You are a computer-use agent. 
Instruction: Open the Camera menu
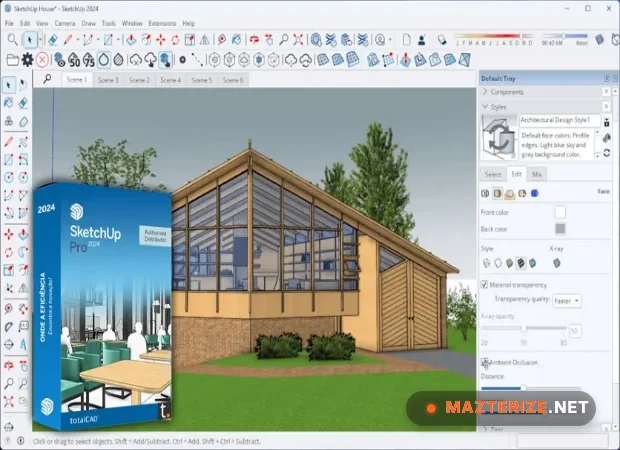pyautogui.click(x=65, y=23)
